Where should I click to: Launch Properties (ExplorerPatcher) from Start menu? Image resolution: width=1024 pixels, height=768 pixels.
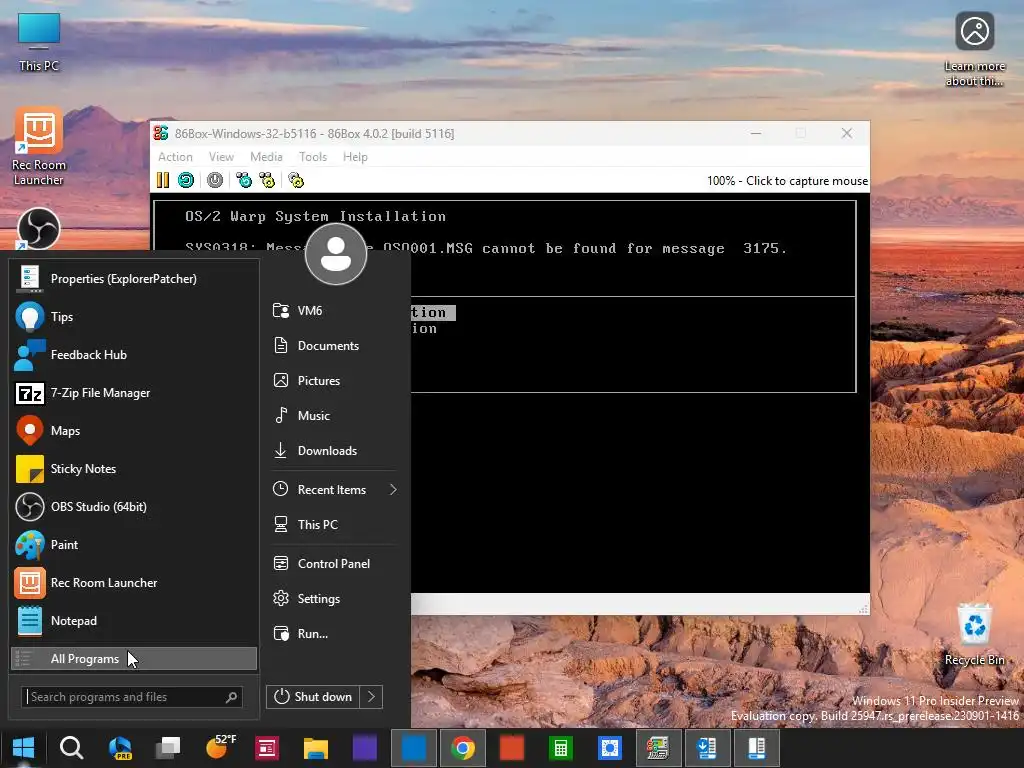click(x=135, y=279)
